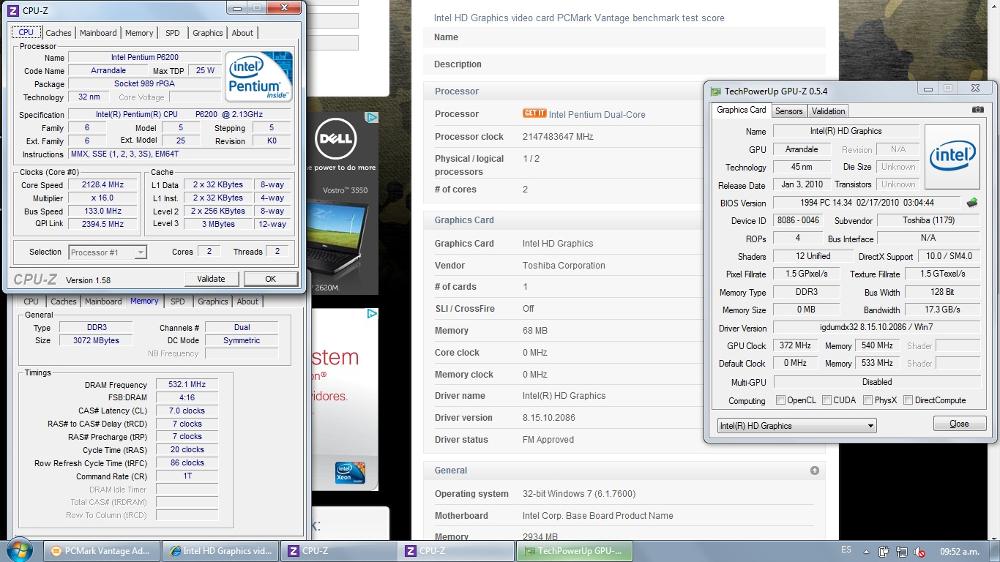Image resolution: width=1000 pixels, height=562 pixels.
Task: Click the Windows Start orb
Action: coord(19,551)
